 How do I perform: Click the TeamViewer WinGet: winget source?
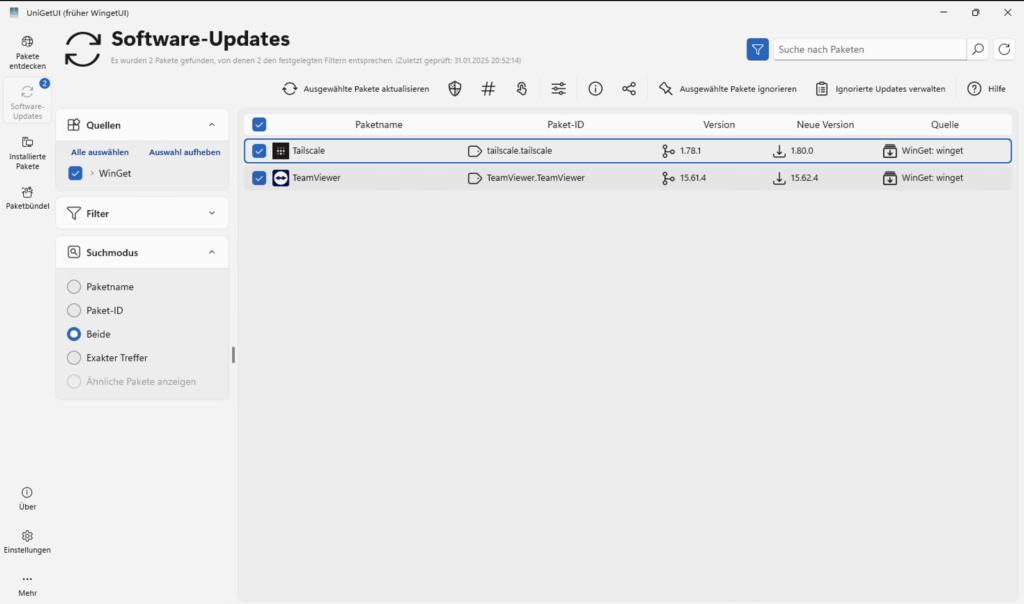pyautogui.click(x=932, y=178)
